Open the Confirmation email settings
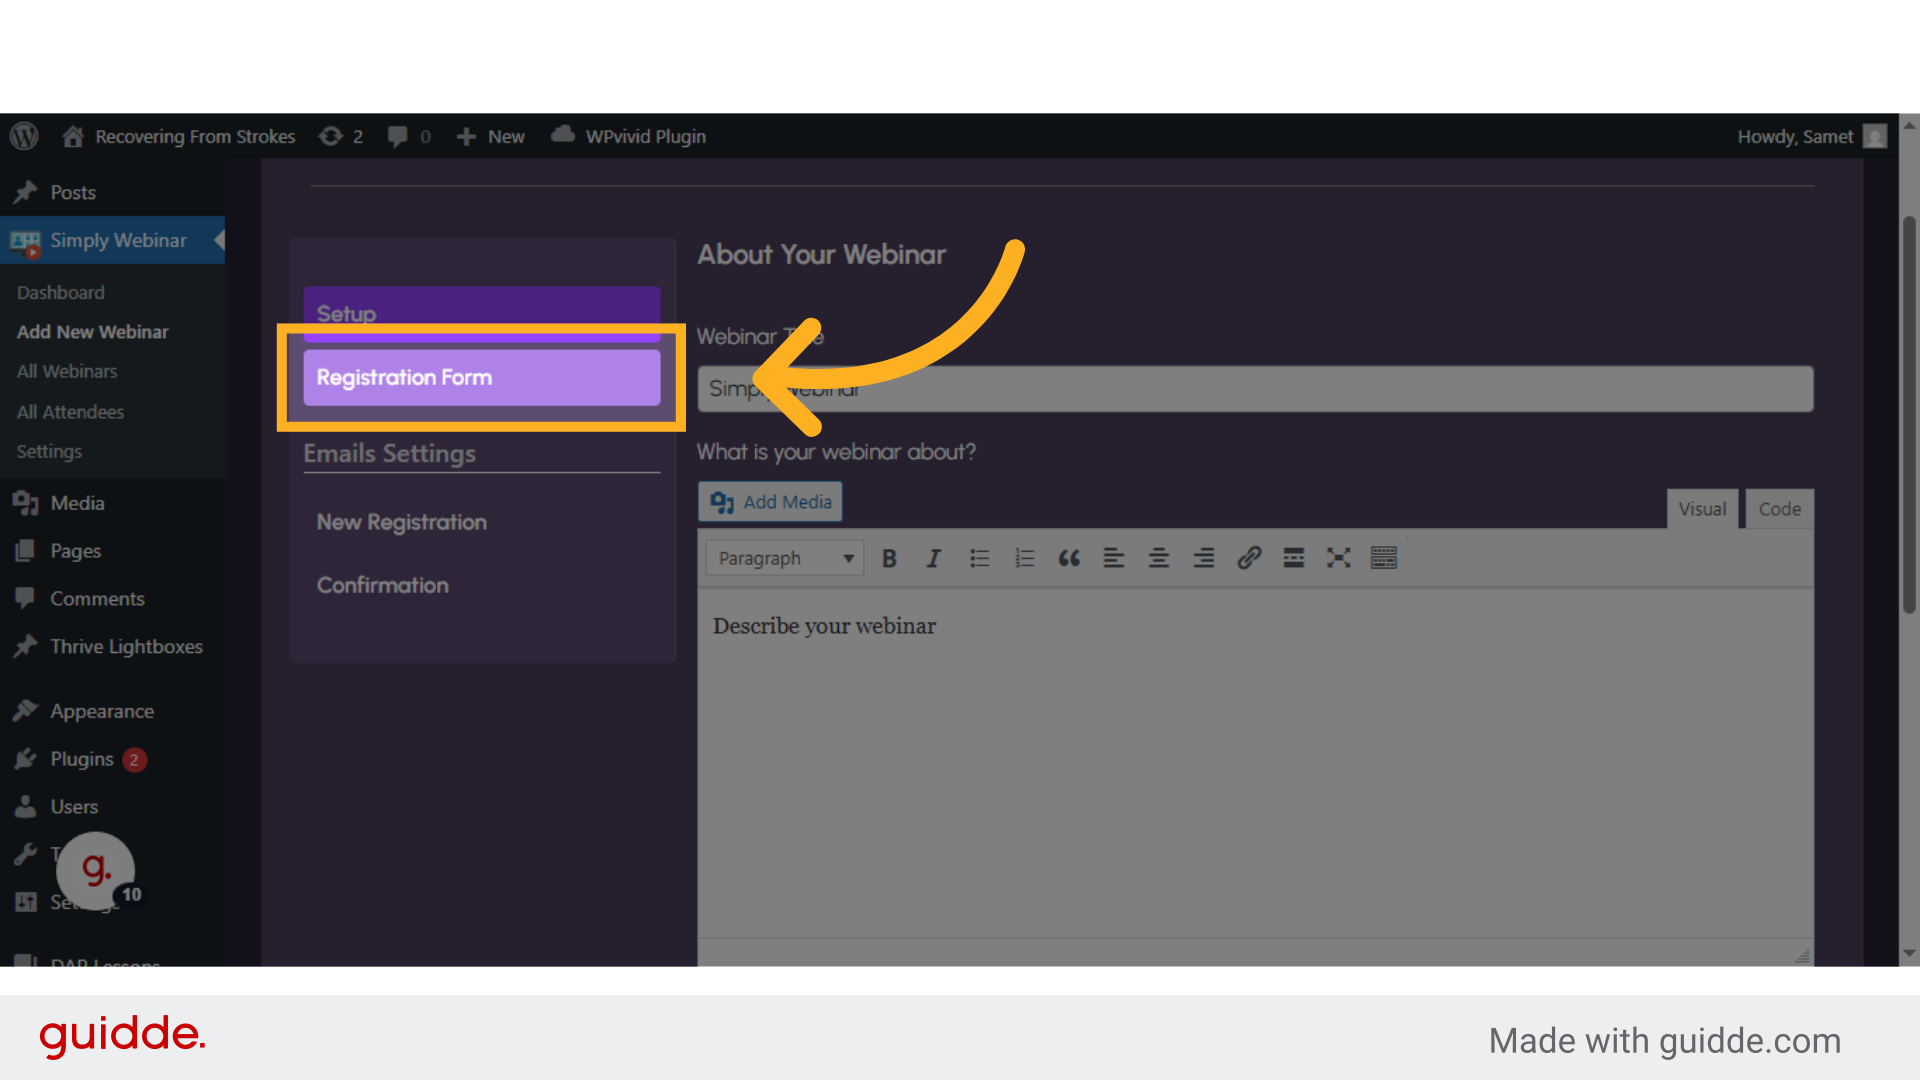 [x=382, y=585]
